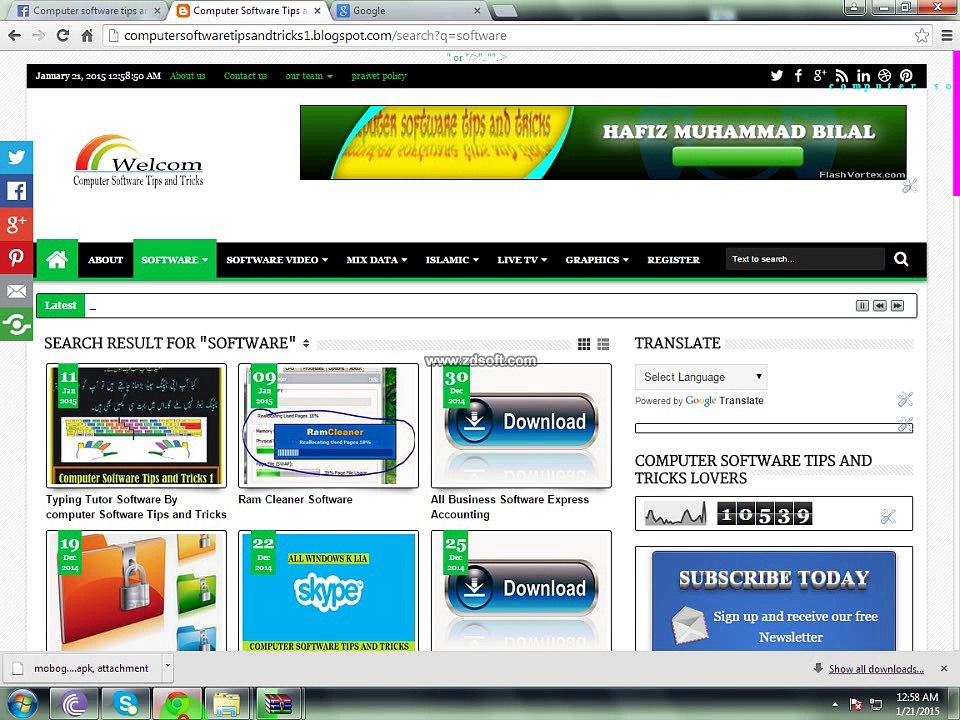Viewport: 960px width, 720px height.
Task: Expand the GRAPHICS menu dropdown
Action: coord(597,260)
